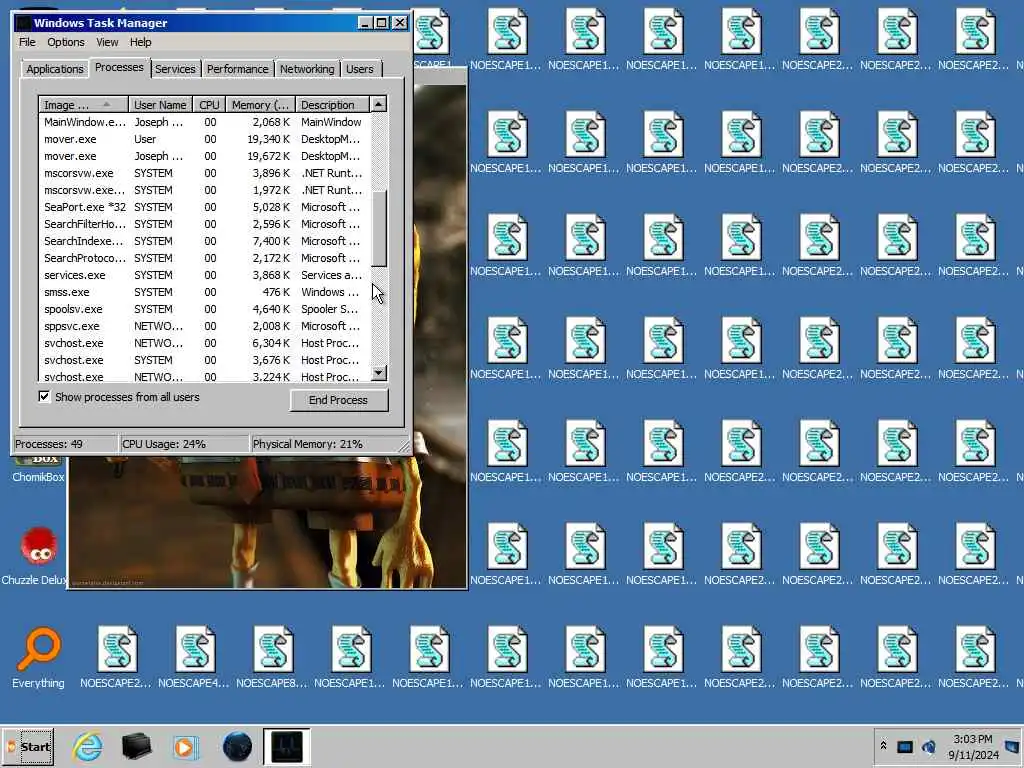Click the CPU Usage: 24% status entry
The width and height of the screenshot is (1024, 768).
coord(184,444)
